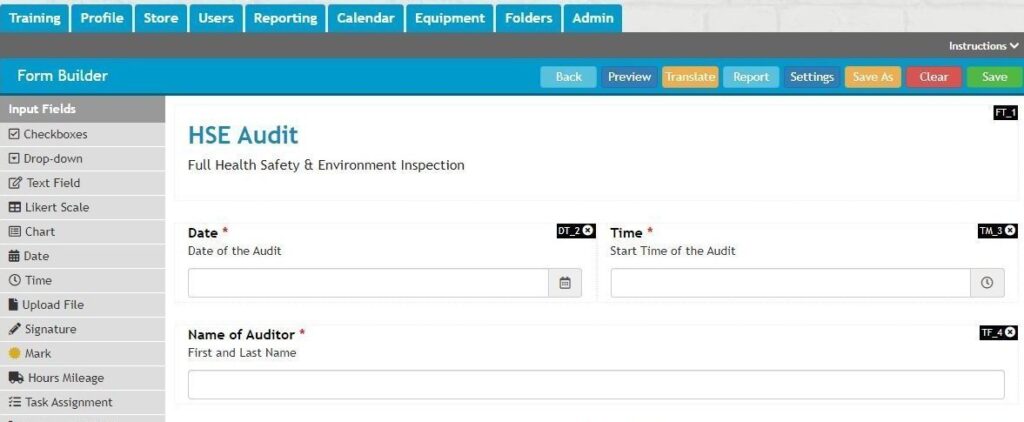Remove the DT_2 date field
The image size is (1024, 422).
(588, 231)
